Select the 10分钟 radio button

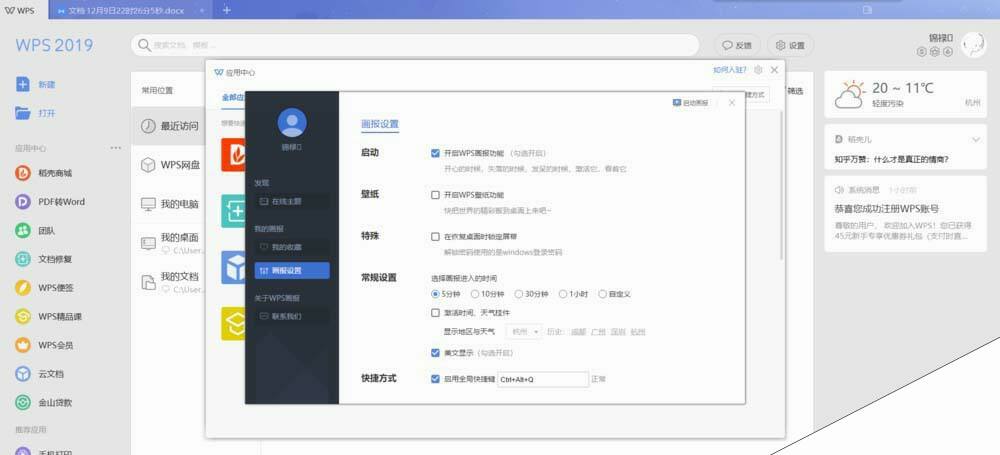coord(475,294)
